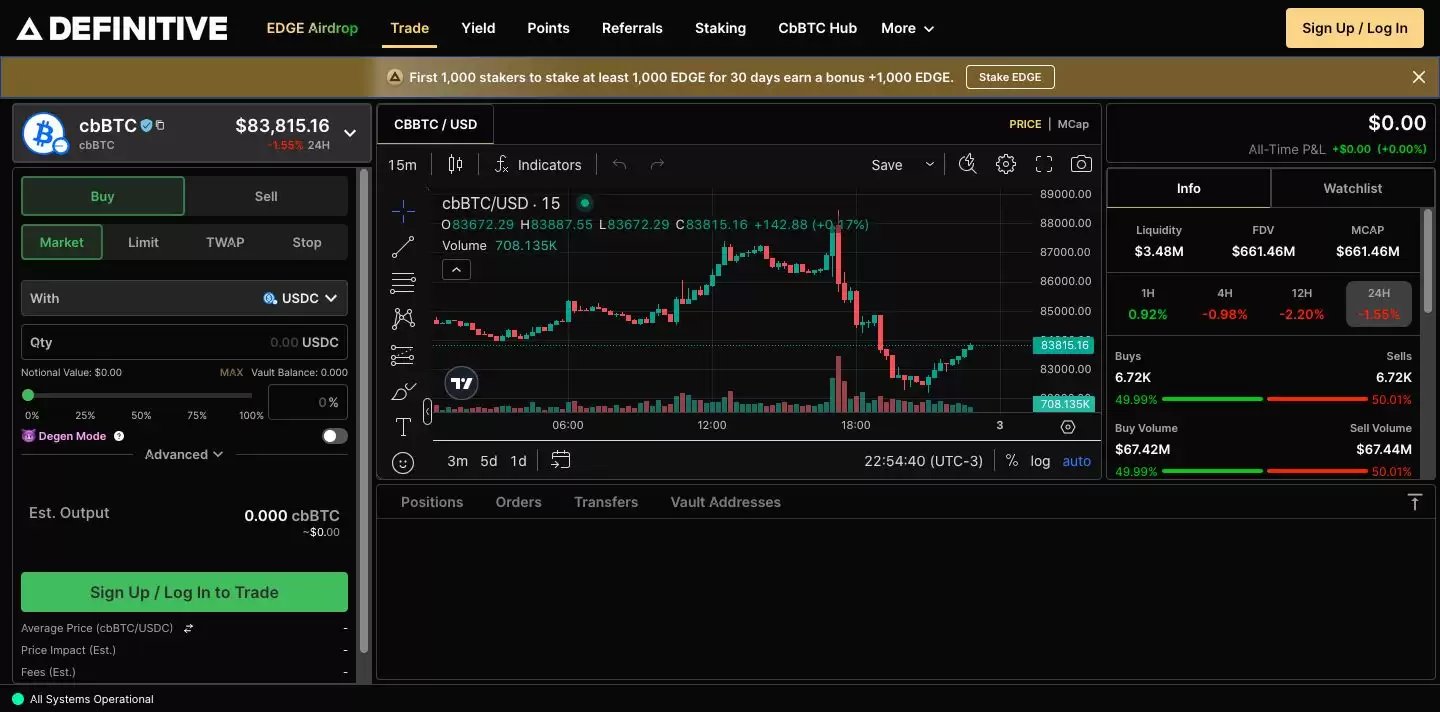Screen dimensions: 1440x712
Task: Enable Degen Mode switch
Action: point(335,436)
